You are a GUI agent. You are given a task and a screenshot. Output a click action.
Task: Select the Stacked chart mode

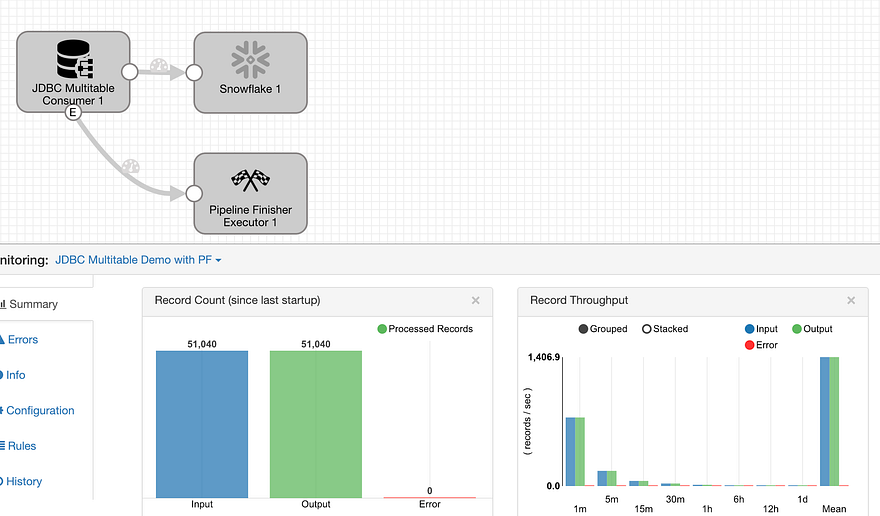coord(665,329)
